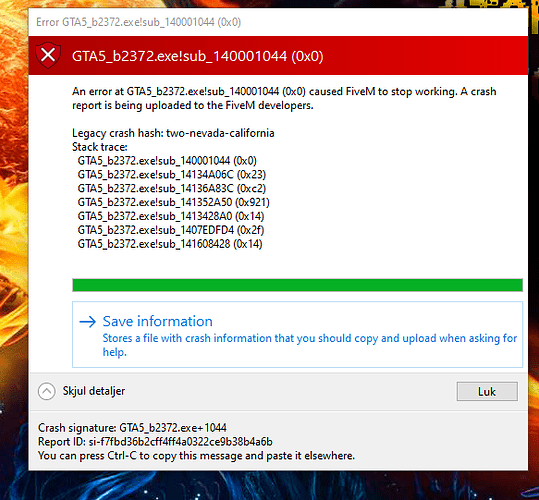Click the Ctrl-C copy hint text
Screen dimensions: 539x500
pyautogui.click(x=196, y=456)
